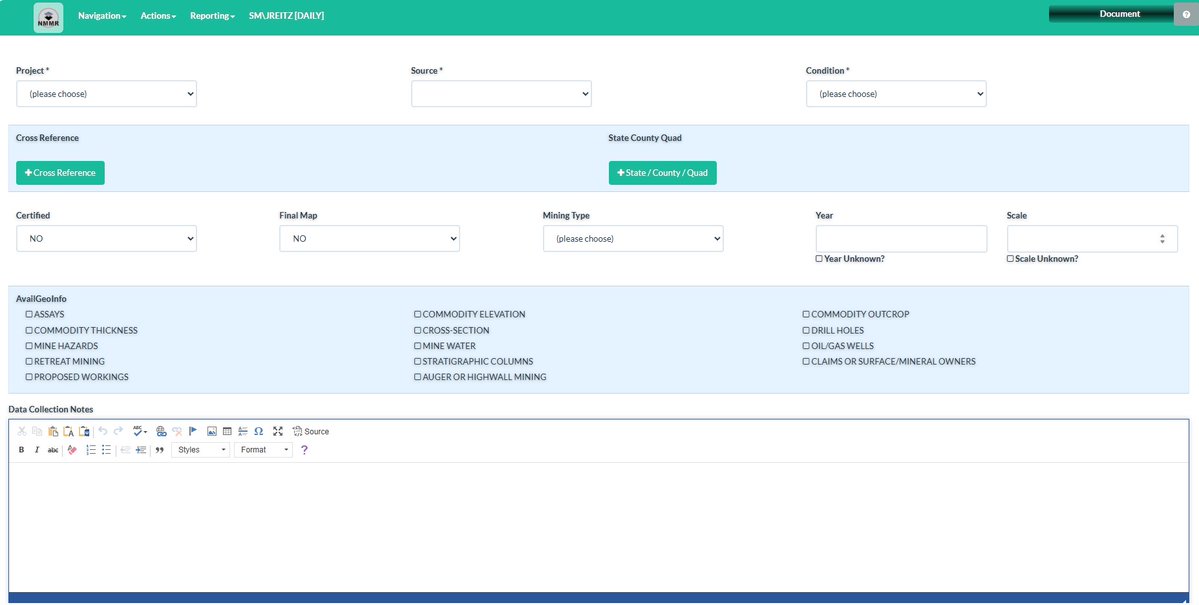
Task: Check the OIL/GAS WELLS checkbox
Action: [806, 346]
